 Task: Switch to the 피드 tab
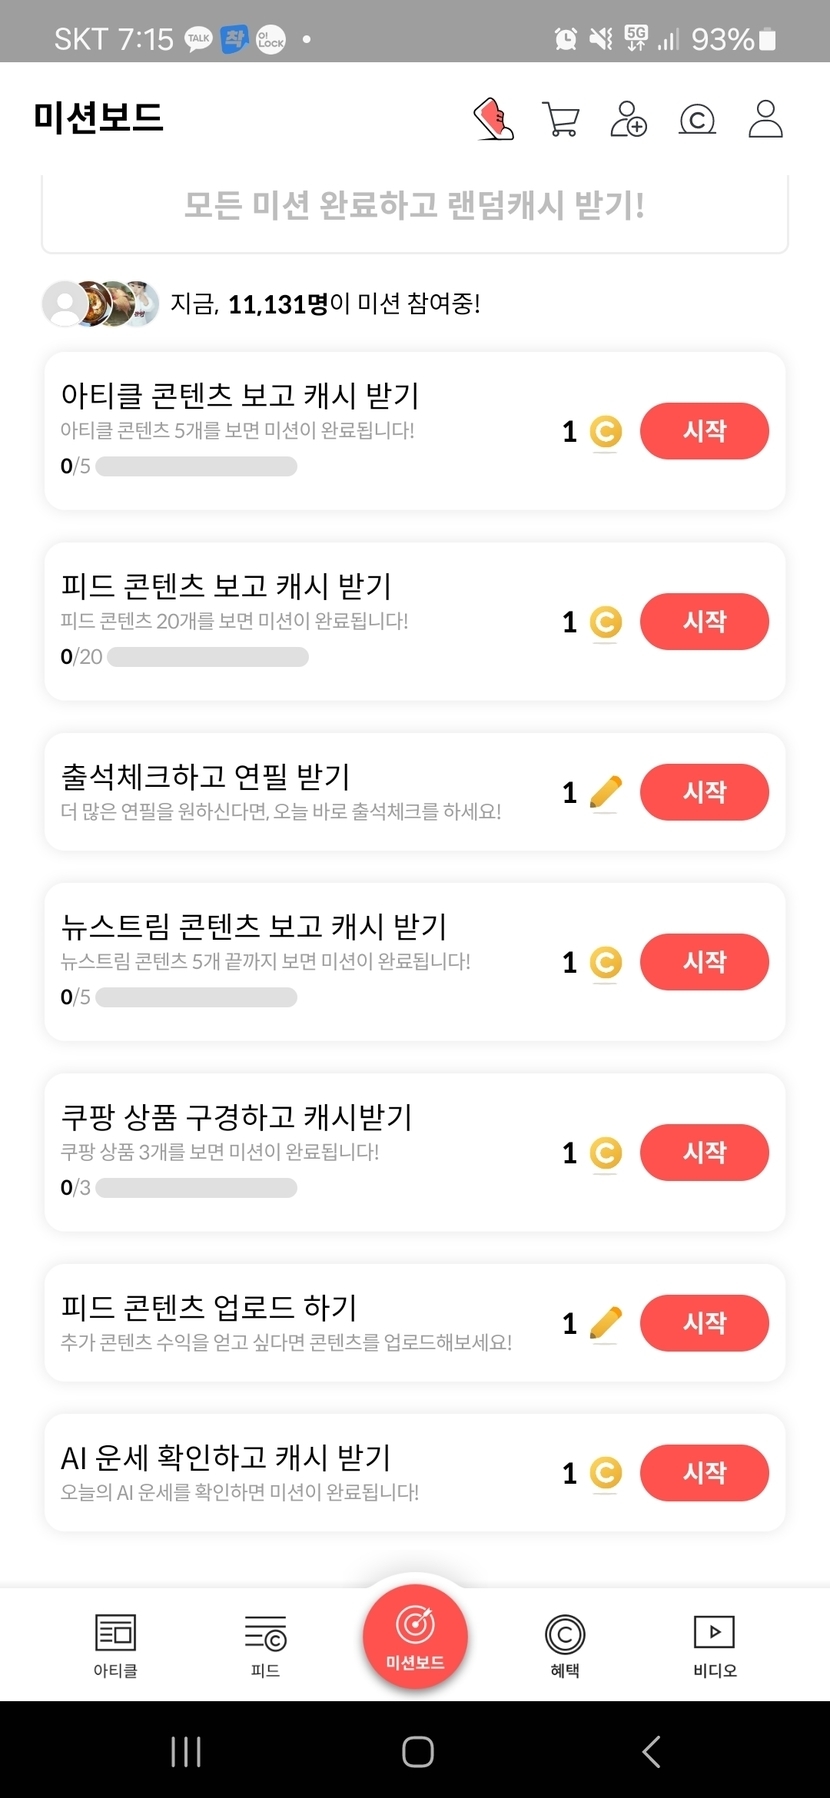265,1644
